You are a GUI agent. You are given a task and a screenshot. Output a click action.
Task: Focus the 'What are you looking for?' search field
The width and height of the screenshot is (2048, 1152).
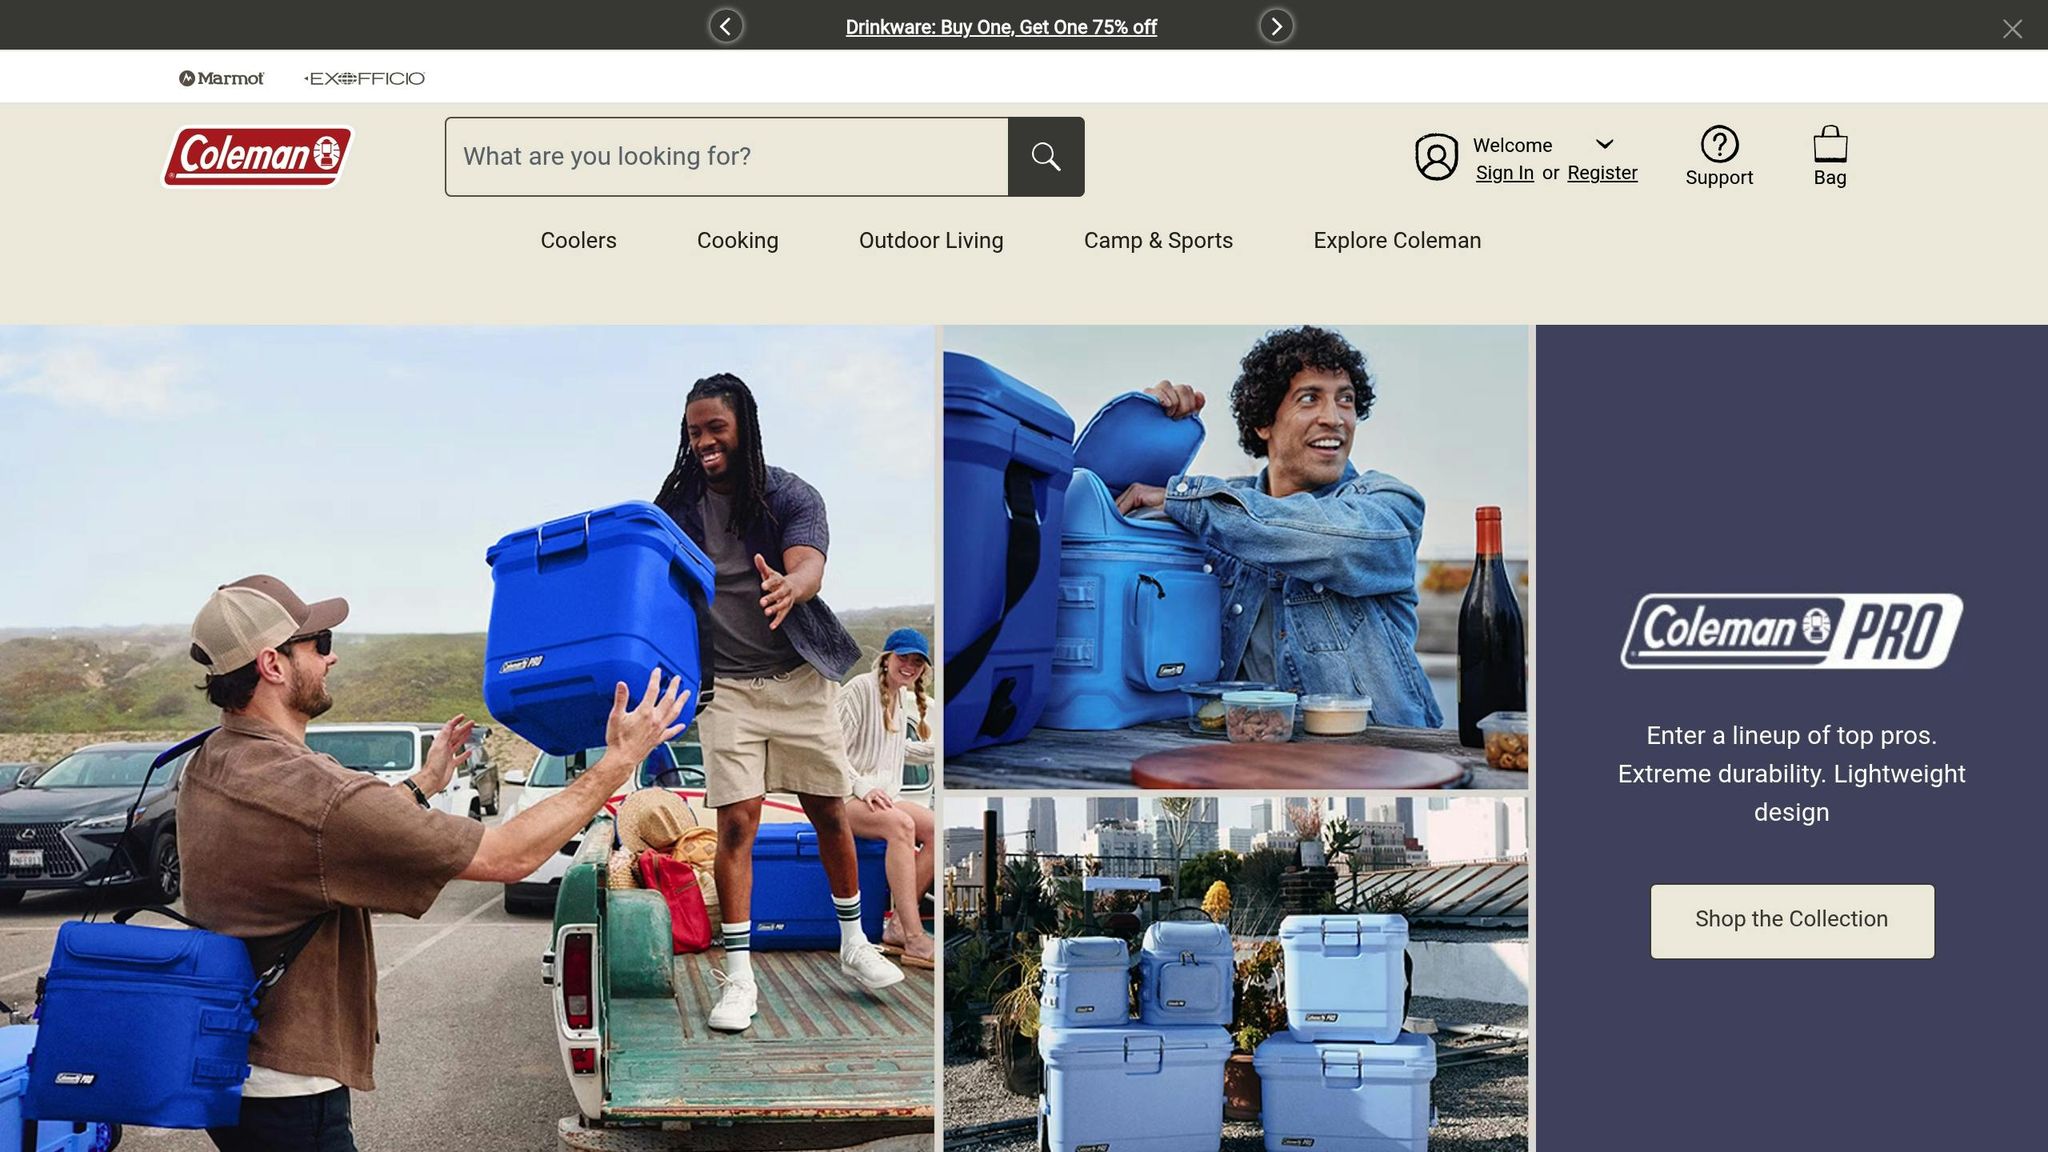(727, 157)
